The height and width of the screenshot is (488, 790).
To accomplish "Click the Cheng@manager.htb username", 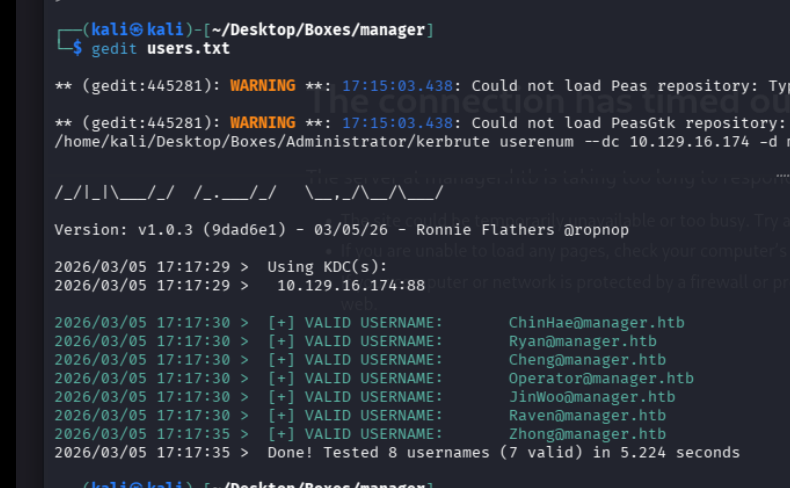I will pyautogui.click(x=587, y=360).
